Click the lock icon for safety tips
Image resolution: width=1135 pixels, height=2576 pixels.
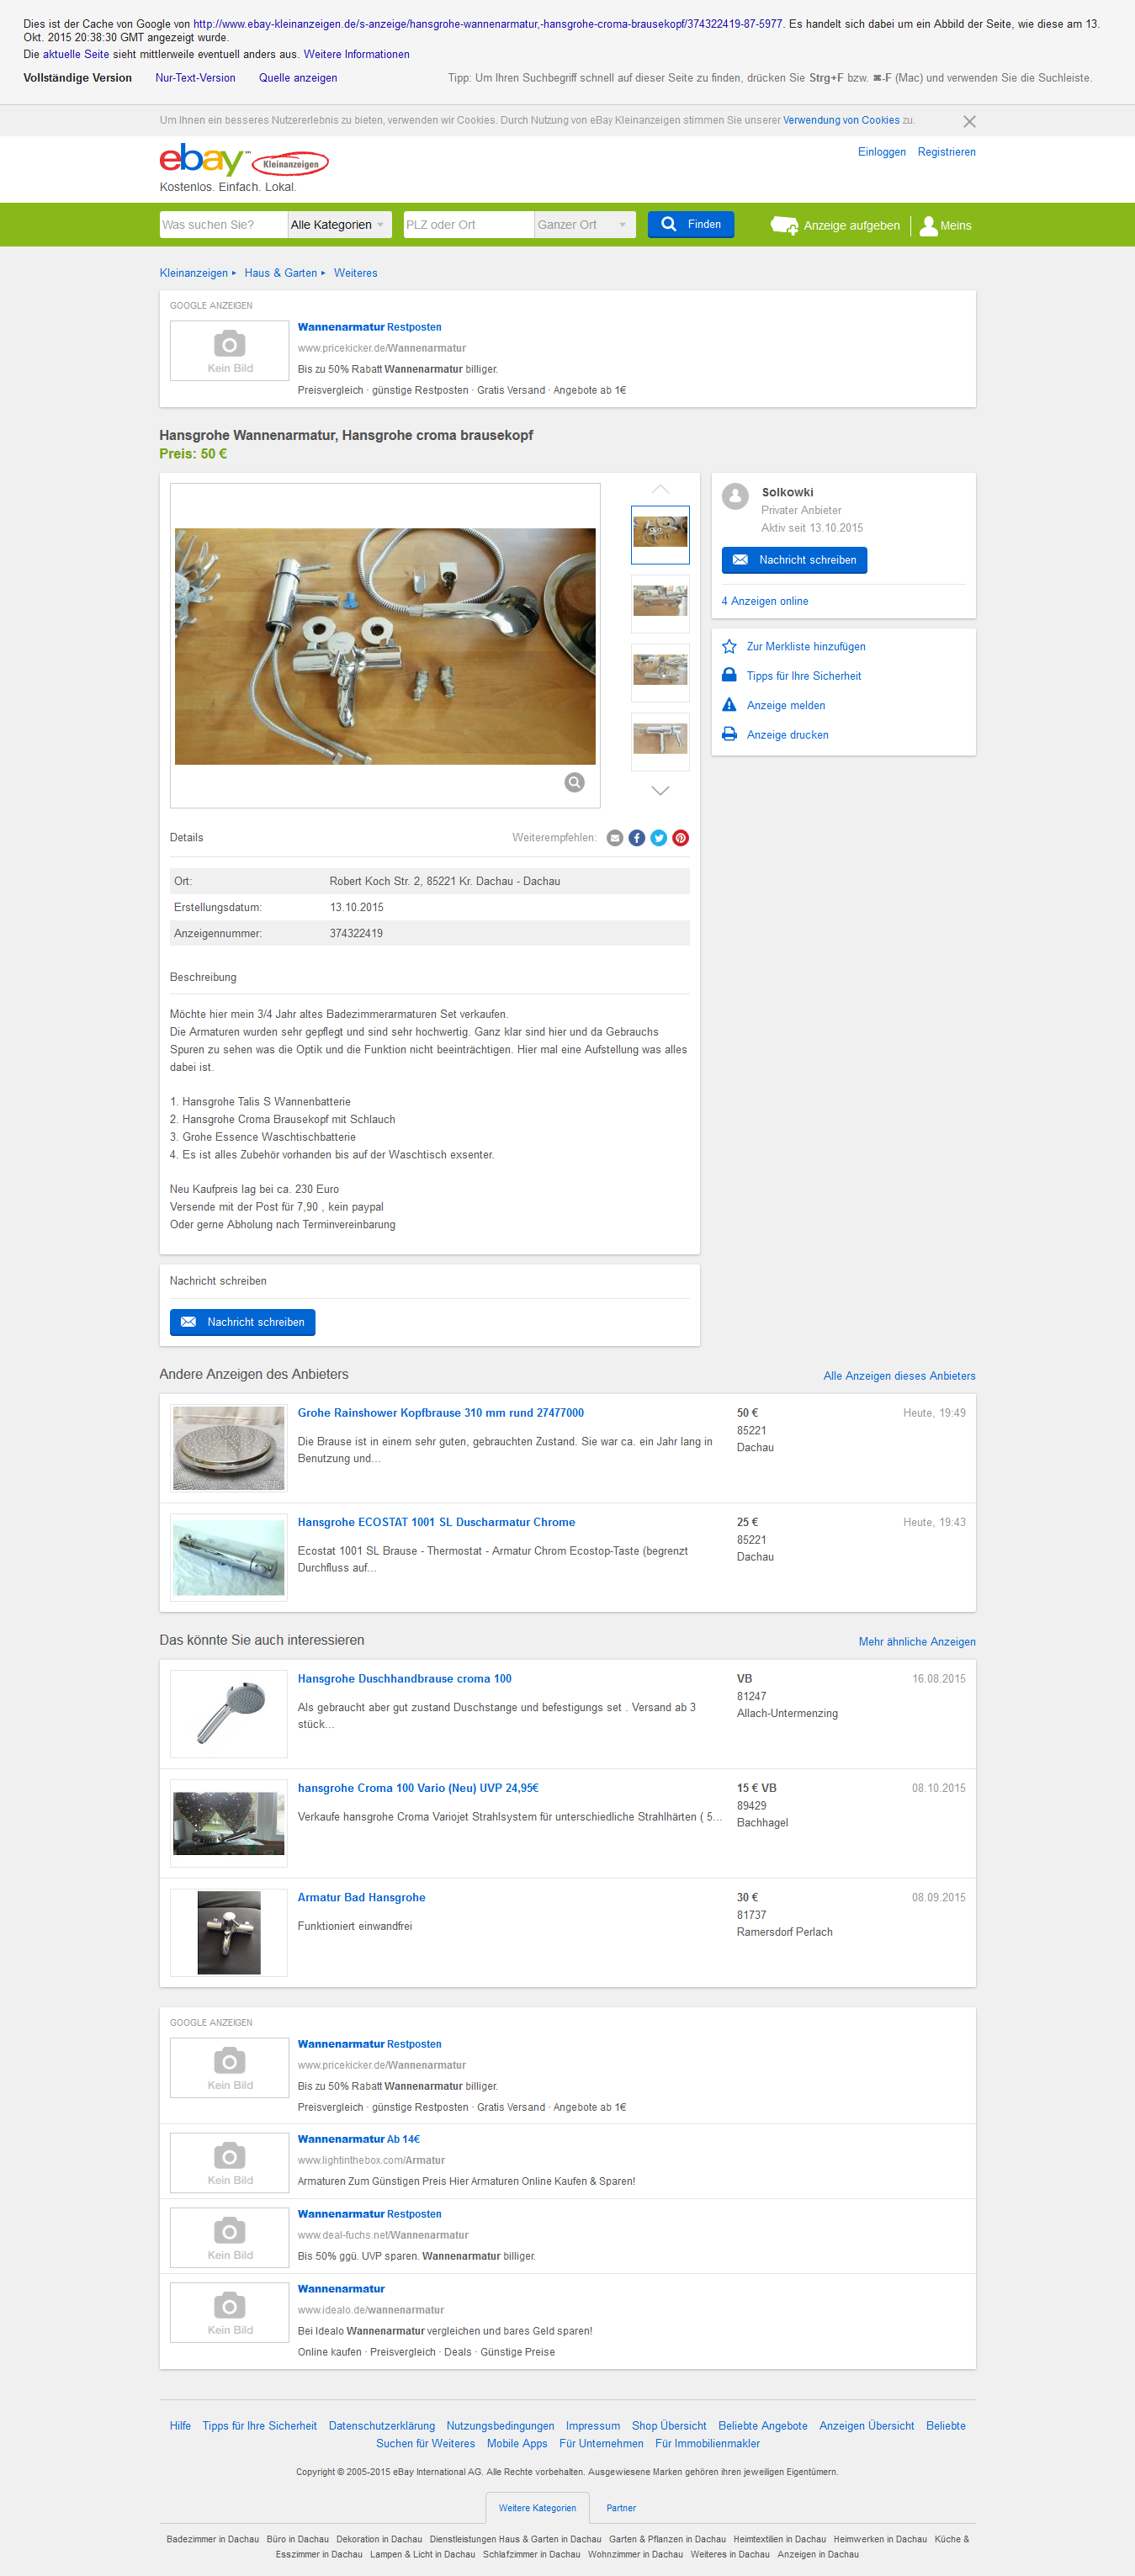(729, 675)
